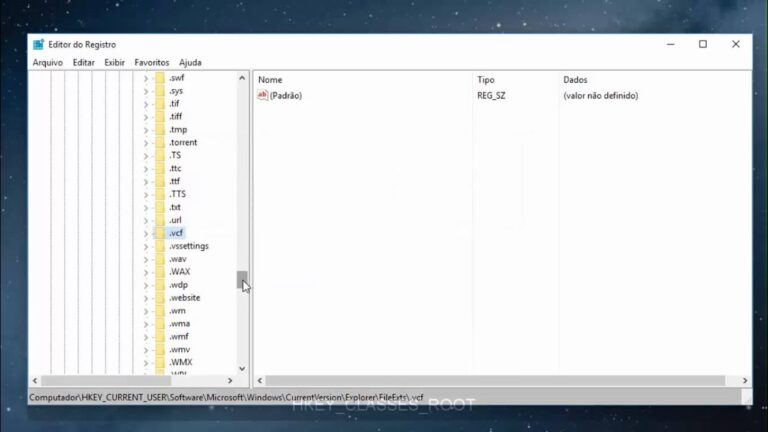Click the .wmf folder icon
The width and height of the screenshot is (768, 432).
click(x=160, y=337)
